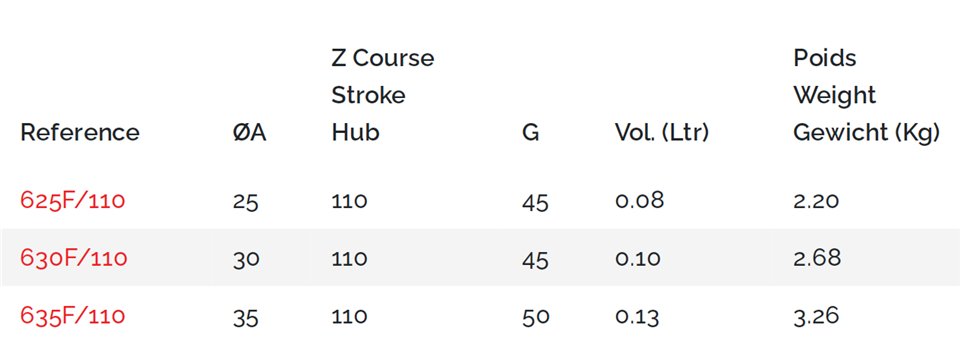The height and width of the screenshot is (362, 960).
Task: Select the stroke 110 cell for 635F/110
Action: point(349,315)
